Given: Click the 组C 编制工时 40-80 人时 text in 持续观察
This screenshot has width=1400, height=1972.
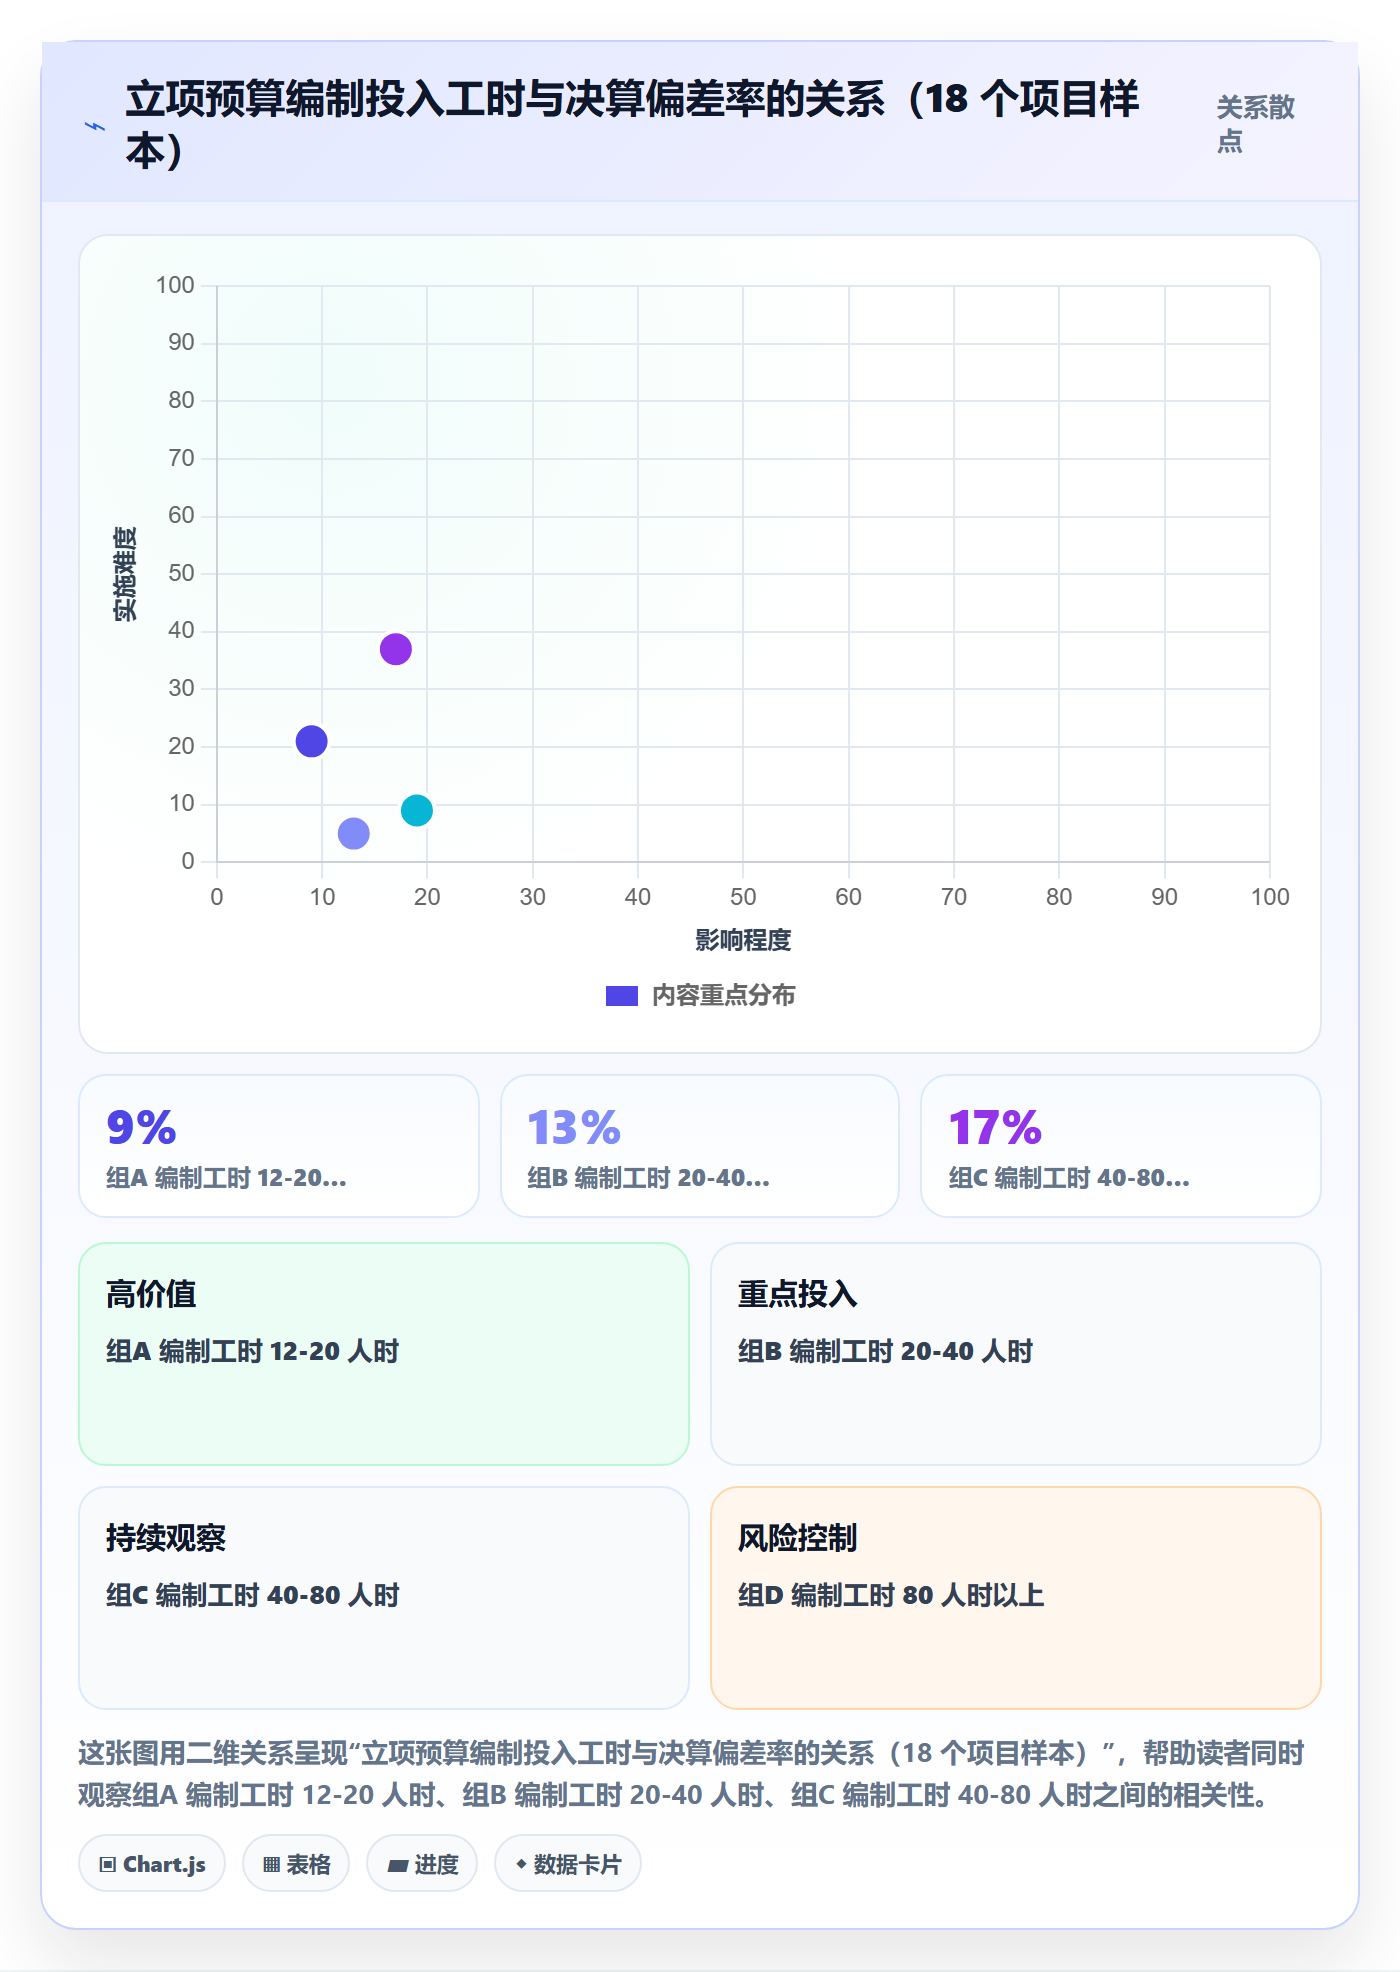Looking at the screenshot, I should (253, 1595).
